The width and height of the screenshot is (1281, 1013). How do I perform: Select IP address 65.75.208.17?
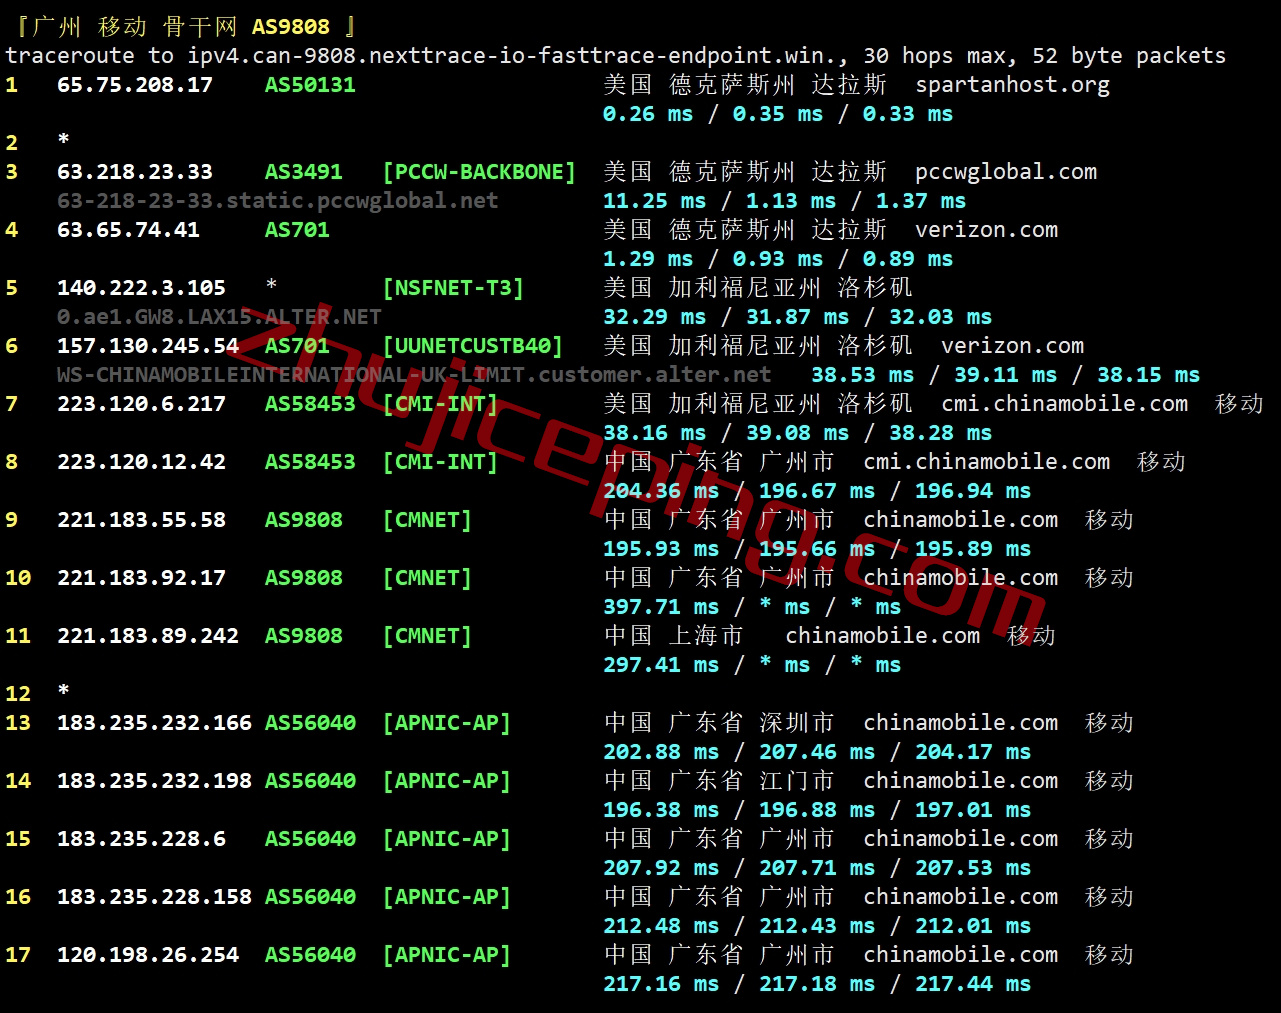pyautogui.click(x=135, y=85)
